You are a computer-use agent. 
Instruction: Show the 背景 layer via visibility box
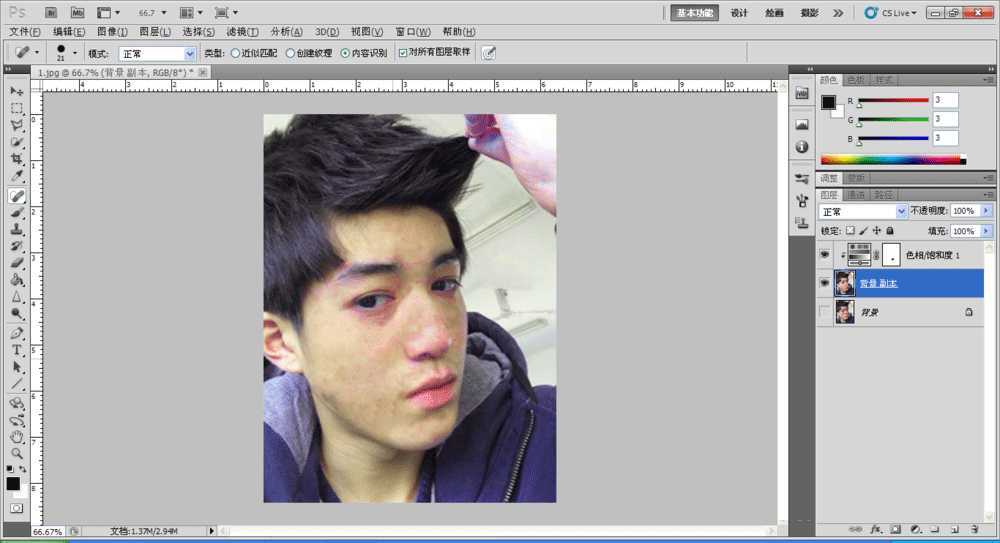824,313
